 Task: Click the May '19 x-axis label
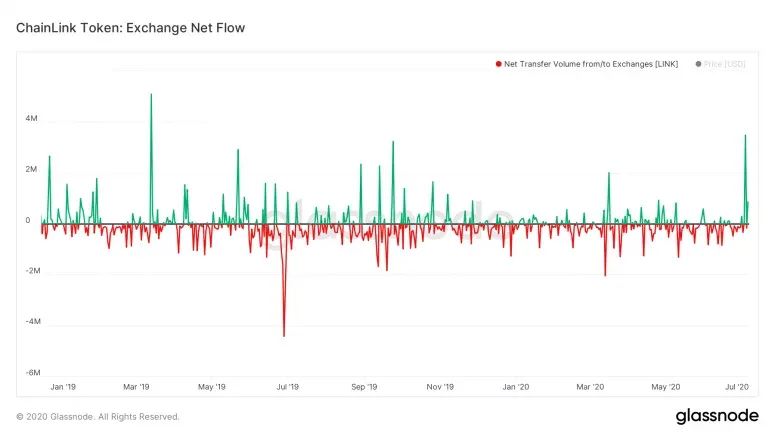[x=212, y=387]
